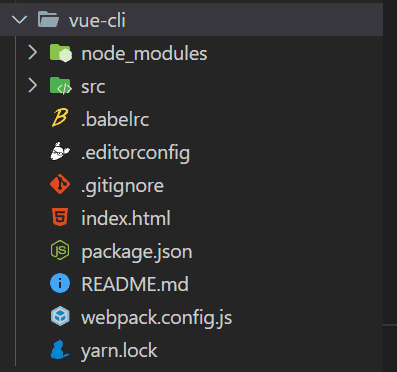This screenshot has width=397, height=372.
Task: Click the Babel icon beside .babelrc
Action: tap(60, 119)
